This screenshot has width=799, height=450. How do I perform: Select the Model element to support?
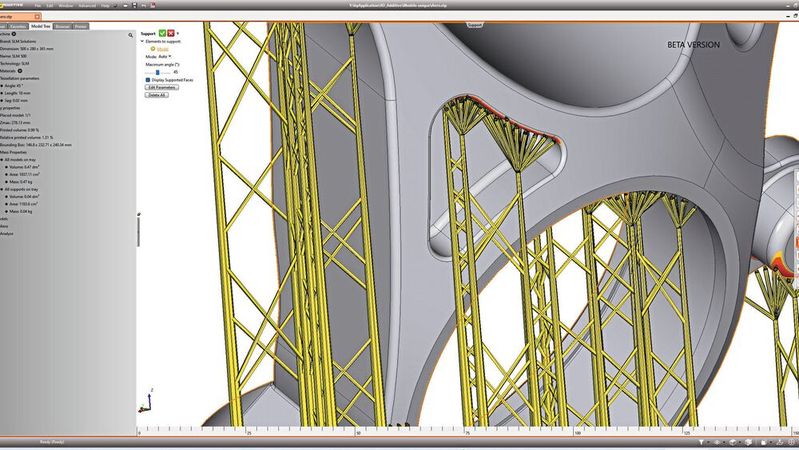163,49
